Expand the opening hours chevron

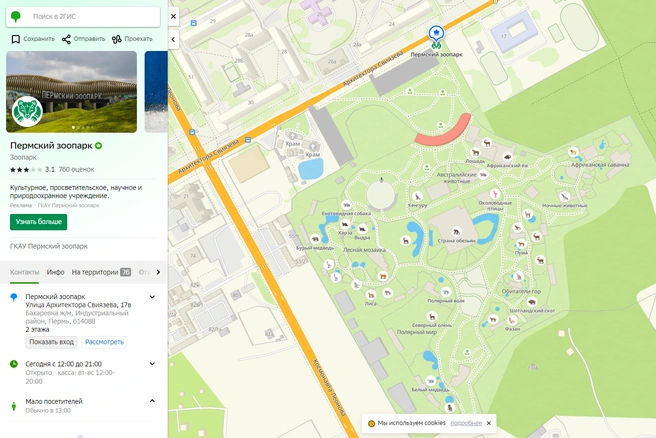[152, 364]
